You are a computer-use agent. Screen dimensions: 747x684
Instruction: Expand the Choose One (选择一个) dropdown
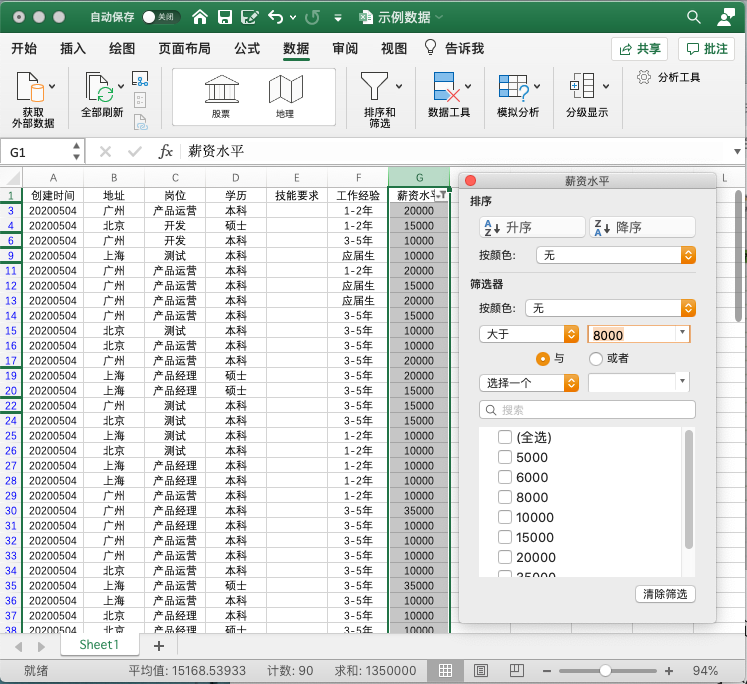click(529, 383)
